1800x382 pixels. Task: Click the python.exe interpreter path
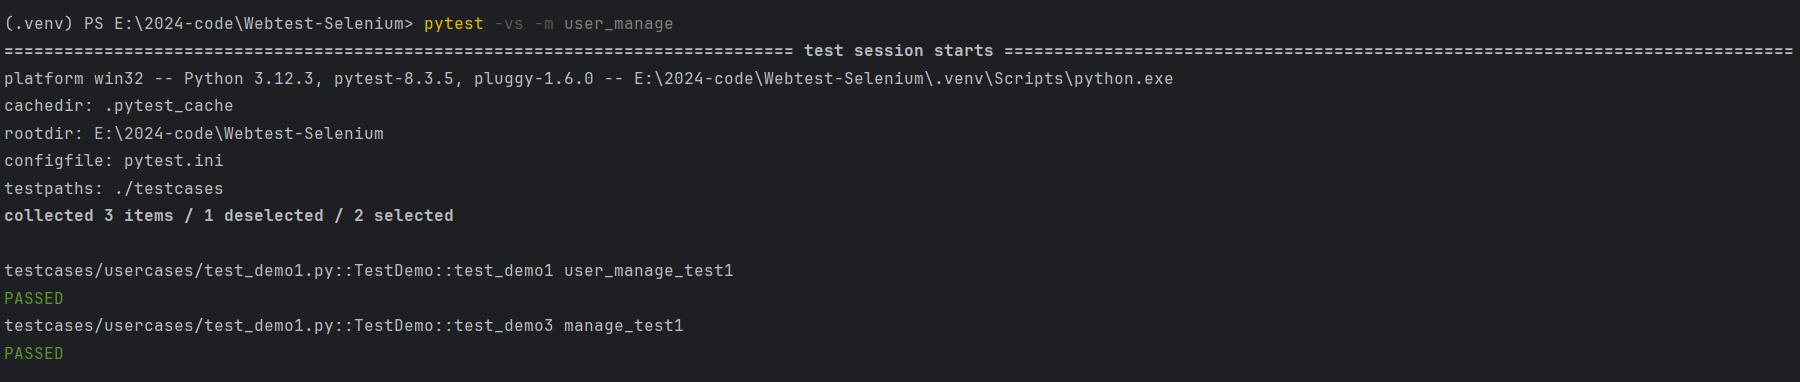[904, 78]
